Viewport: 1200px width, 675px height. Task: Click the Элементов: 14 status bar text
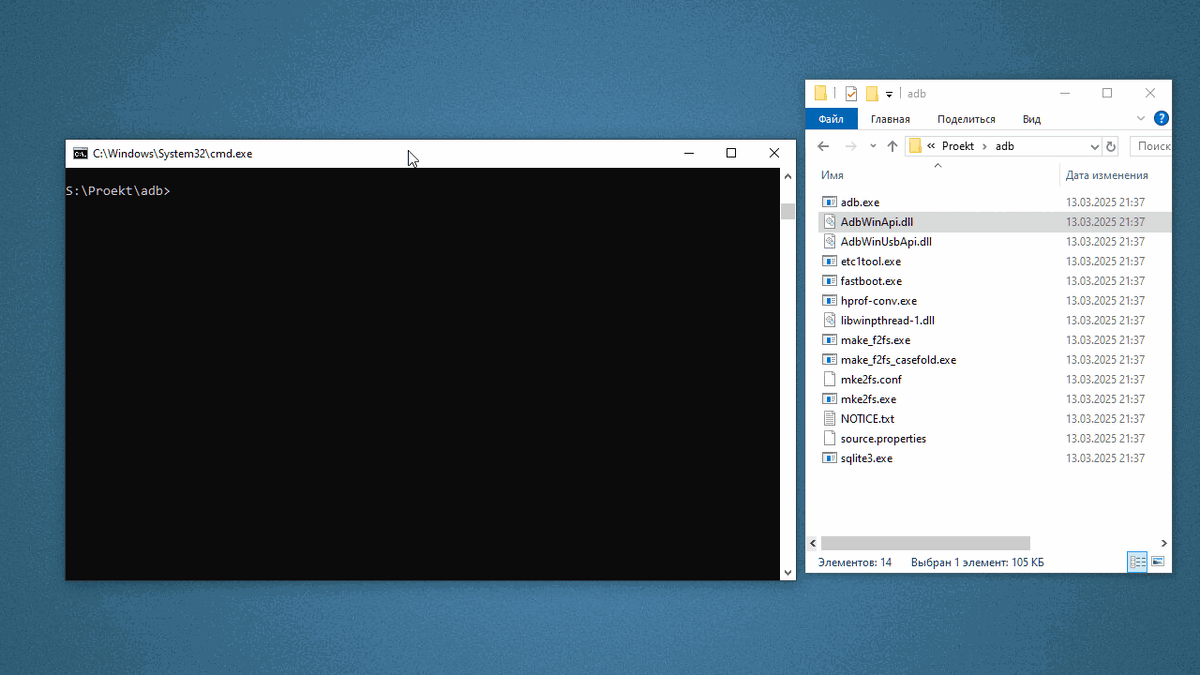click(x=854, y=563)
